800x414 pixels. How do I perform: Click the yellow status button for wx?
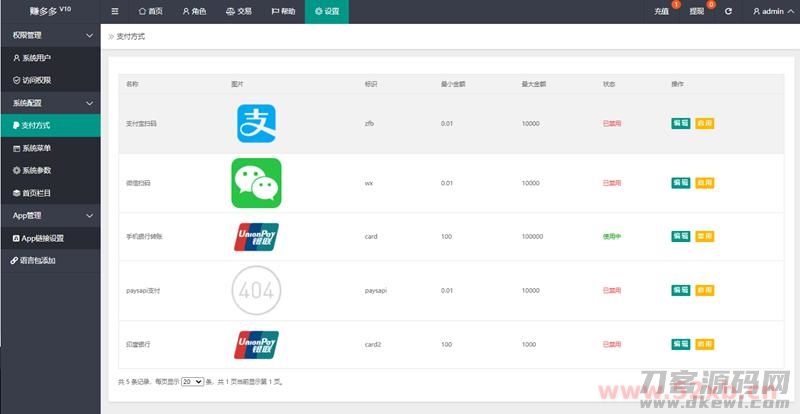705,183
